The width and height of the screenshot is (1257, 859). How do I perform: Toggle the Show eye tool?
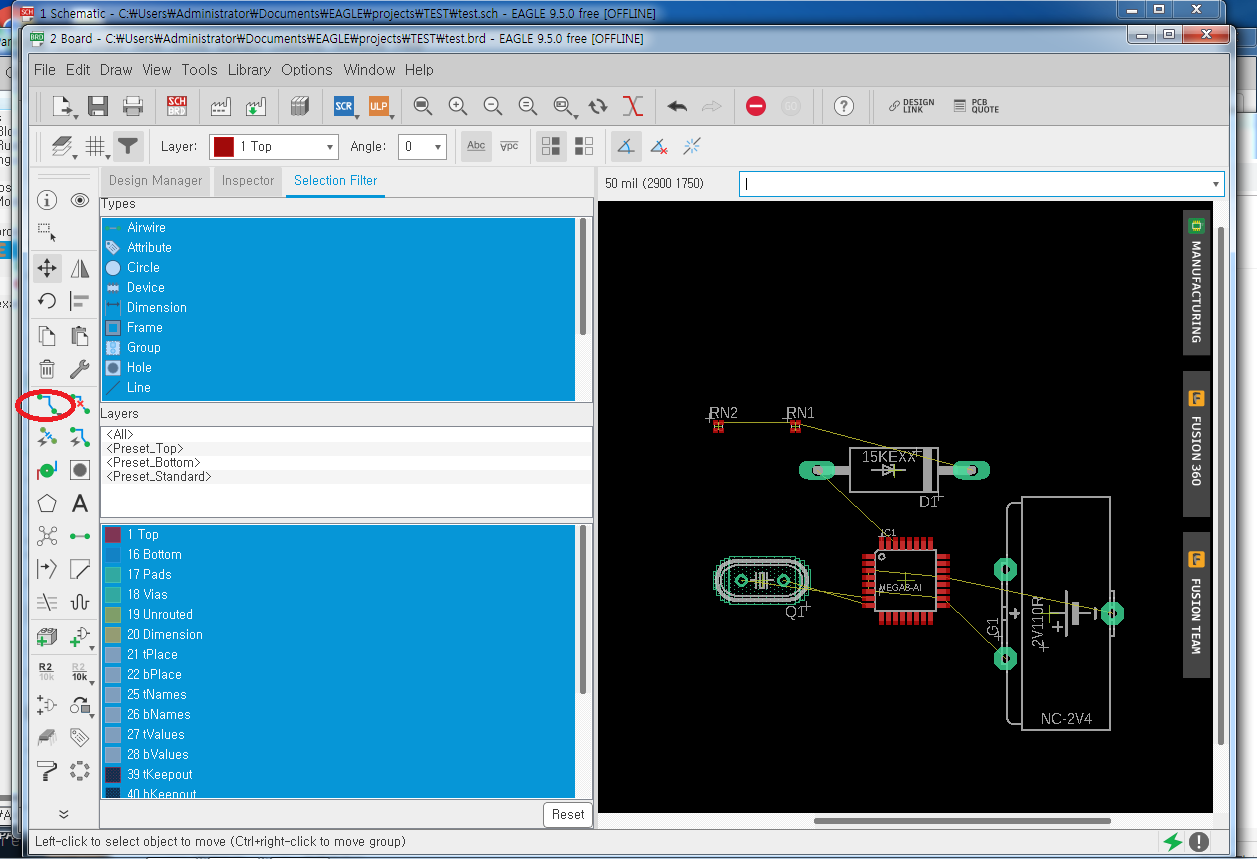(80, 200)
